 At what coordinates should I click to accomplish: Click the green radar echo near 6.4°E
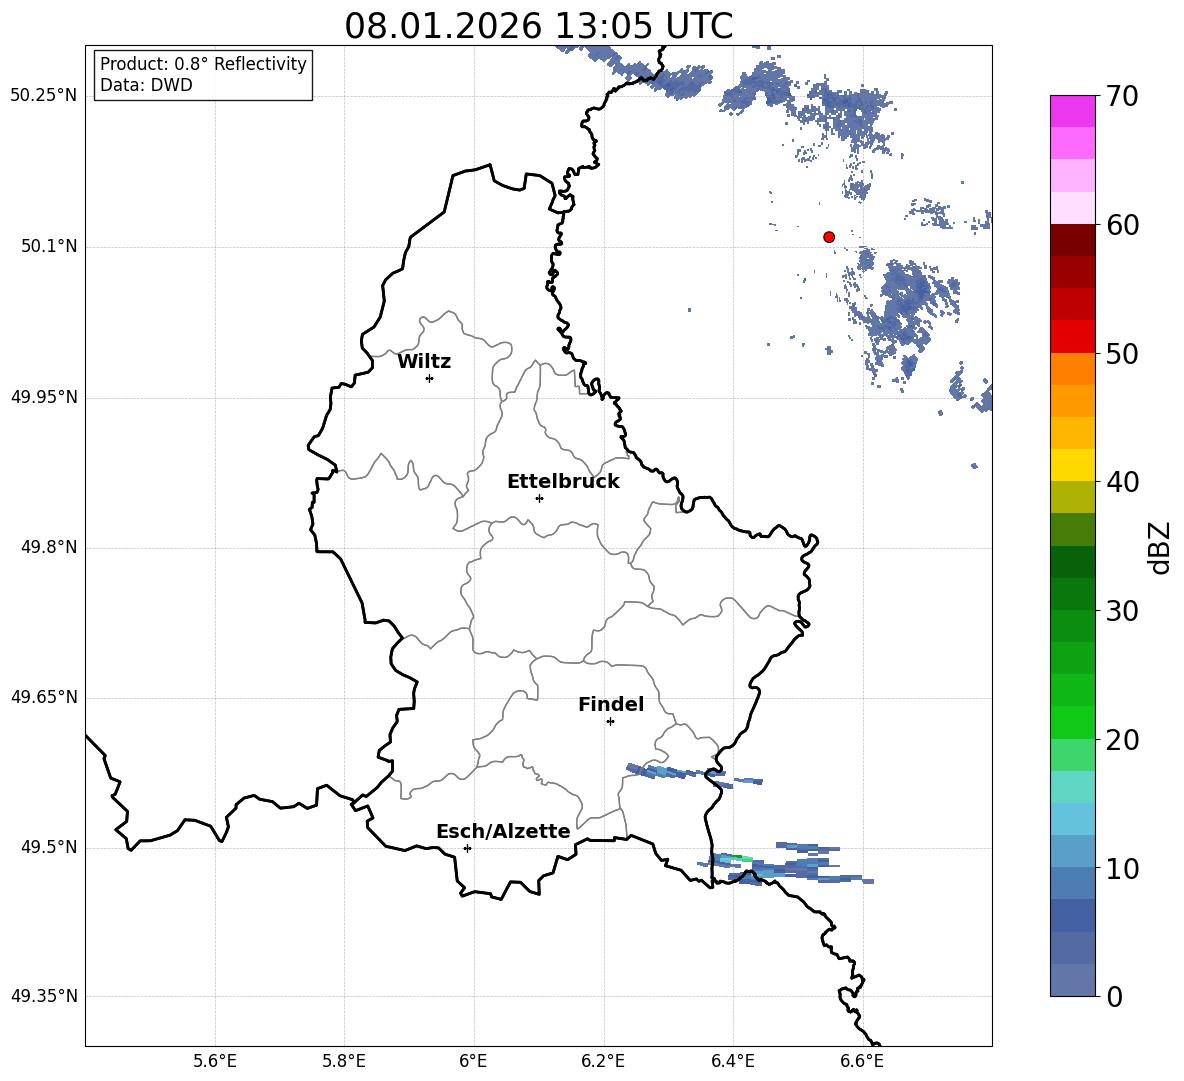[736, 858]
